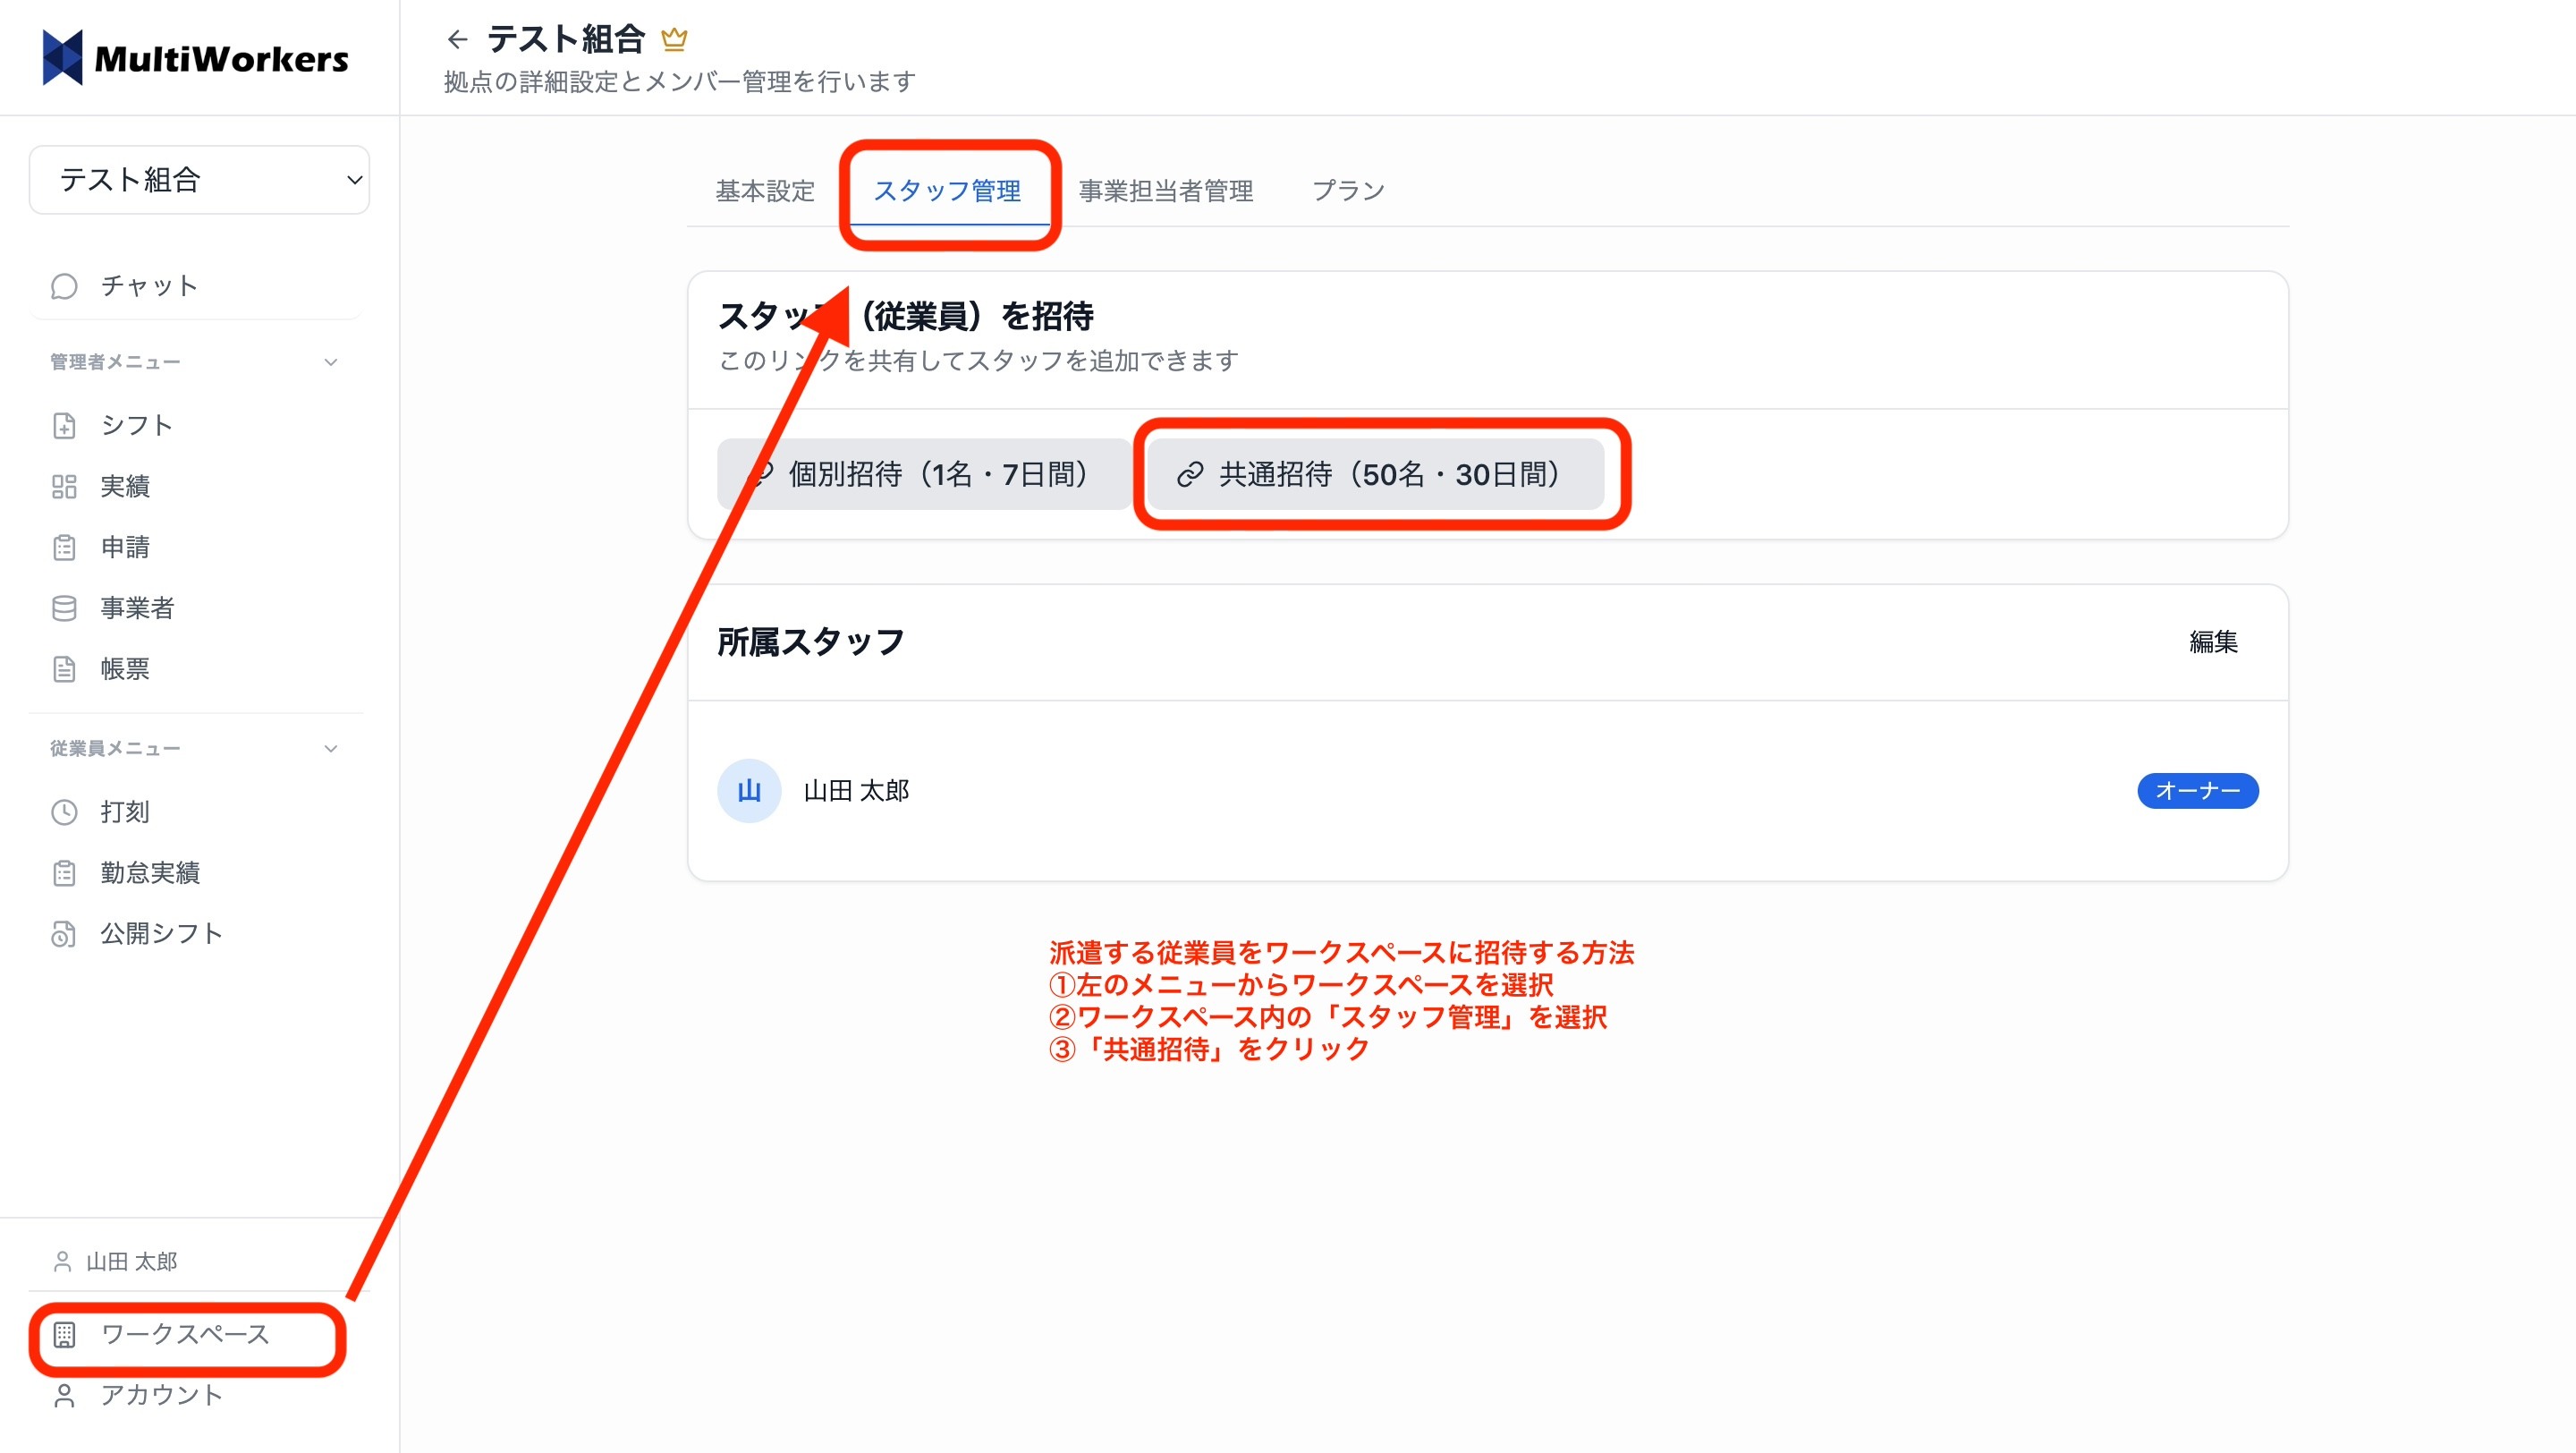
Task: Open the テスト組合 workspace dropdown
Action: [x=199, y=180]
